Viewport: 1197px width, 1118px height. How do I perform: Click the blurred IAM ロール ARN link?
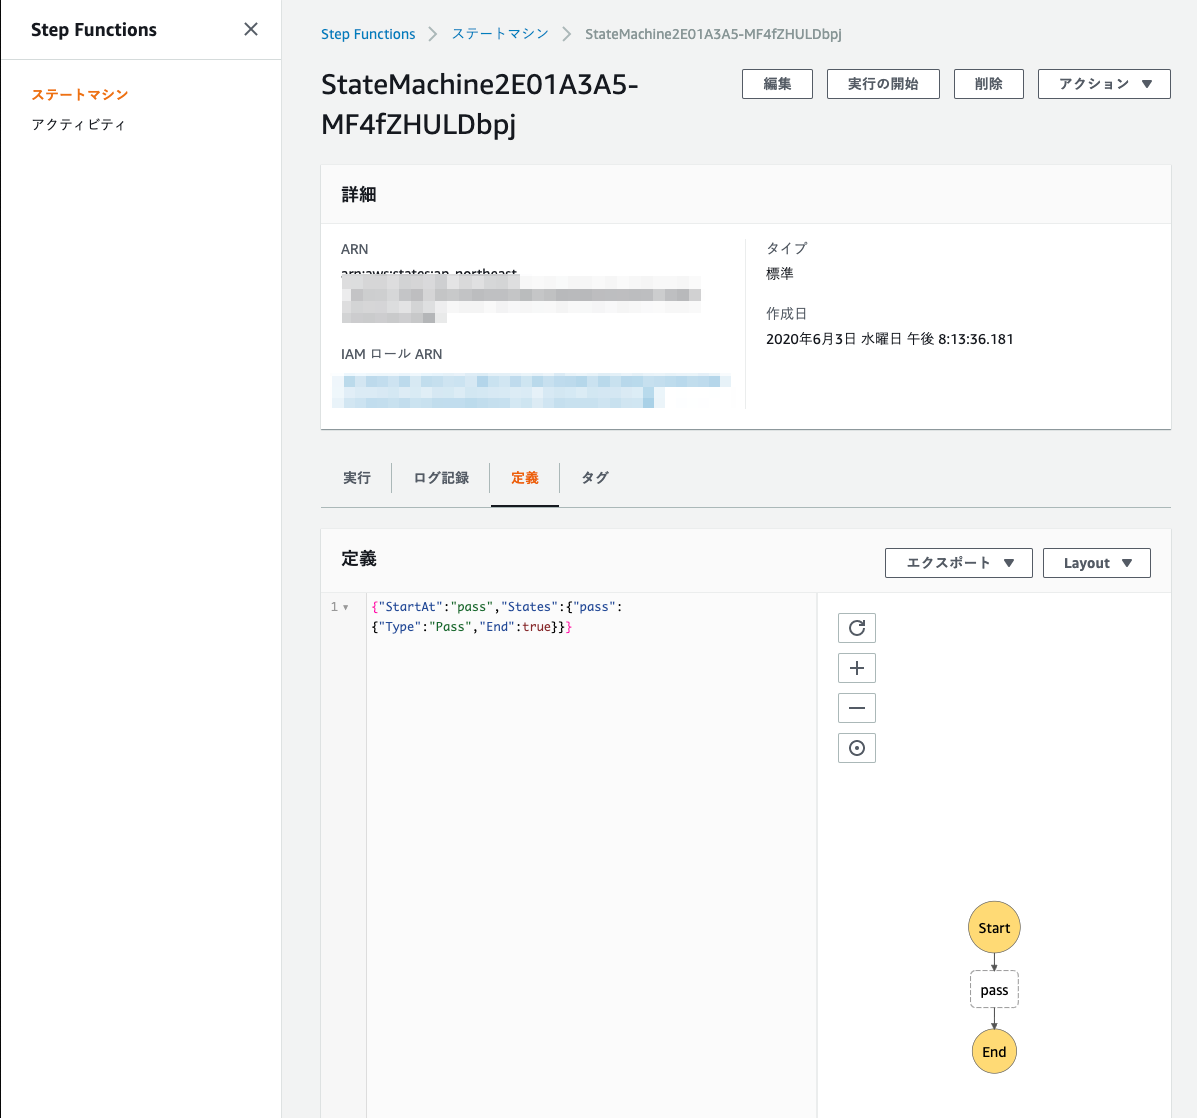click(x=531, y=391)
